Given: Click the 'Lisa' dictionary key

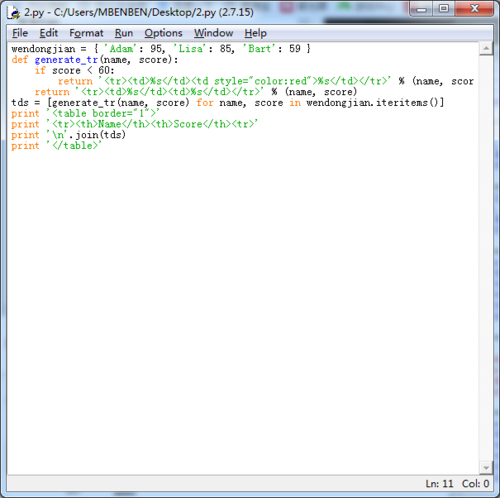Looking at the screenshot, I should tap(190, 49).
